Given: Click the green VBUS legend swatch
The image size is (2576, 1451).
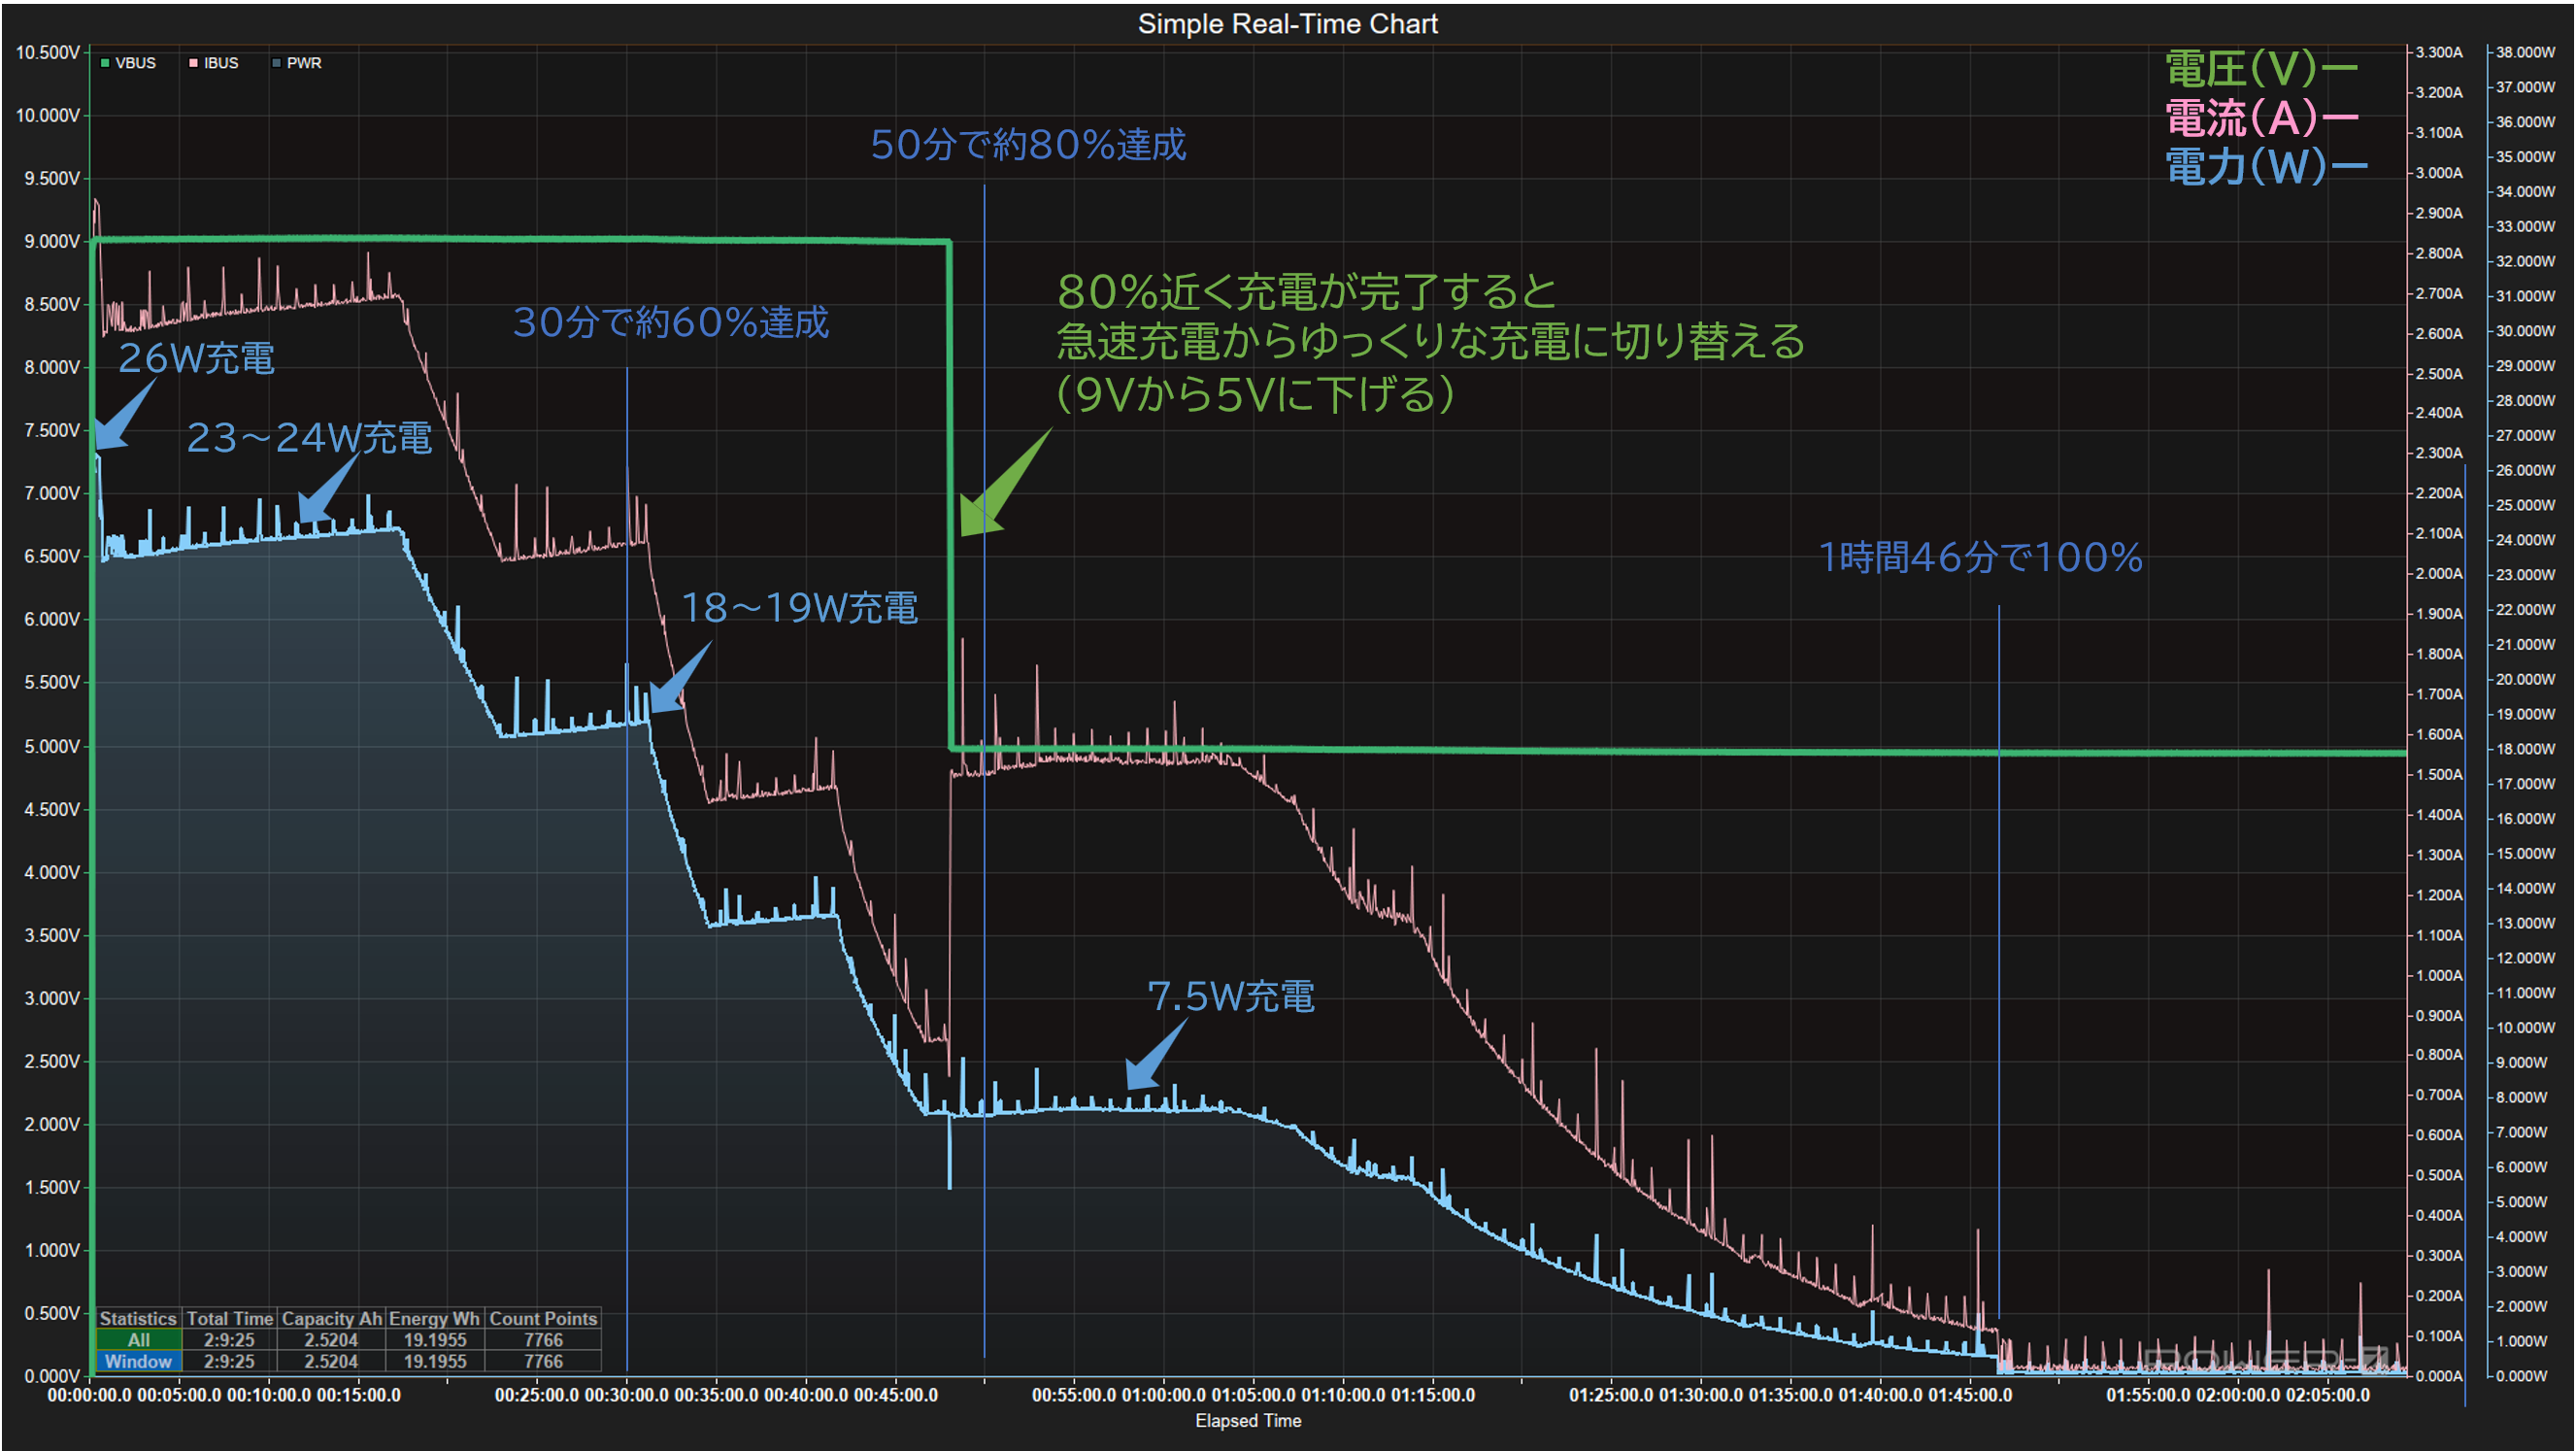Looking at the screenshot, I should click(x=105, y=63).
